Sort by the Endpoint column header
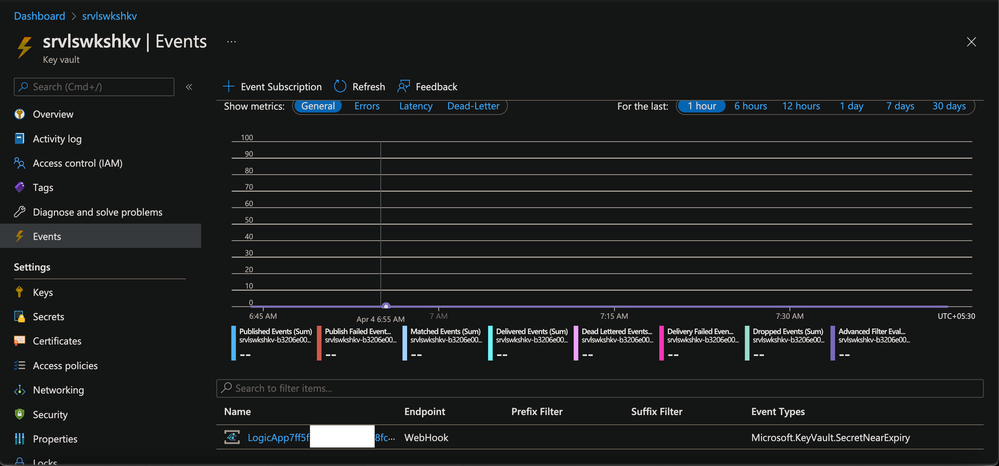The image size is (999, 466). 424,412
